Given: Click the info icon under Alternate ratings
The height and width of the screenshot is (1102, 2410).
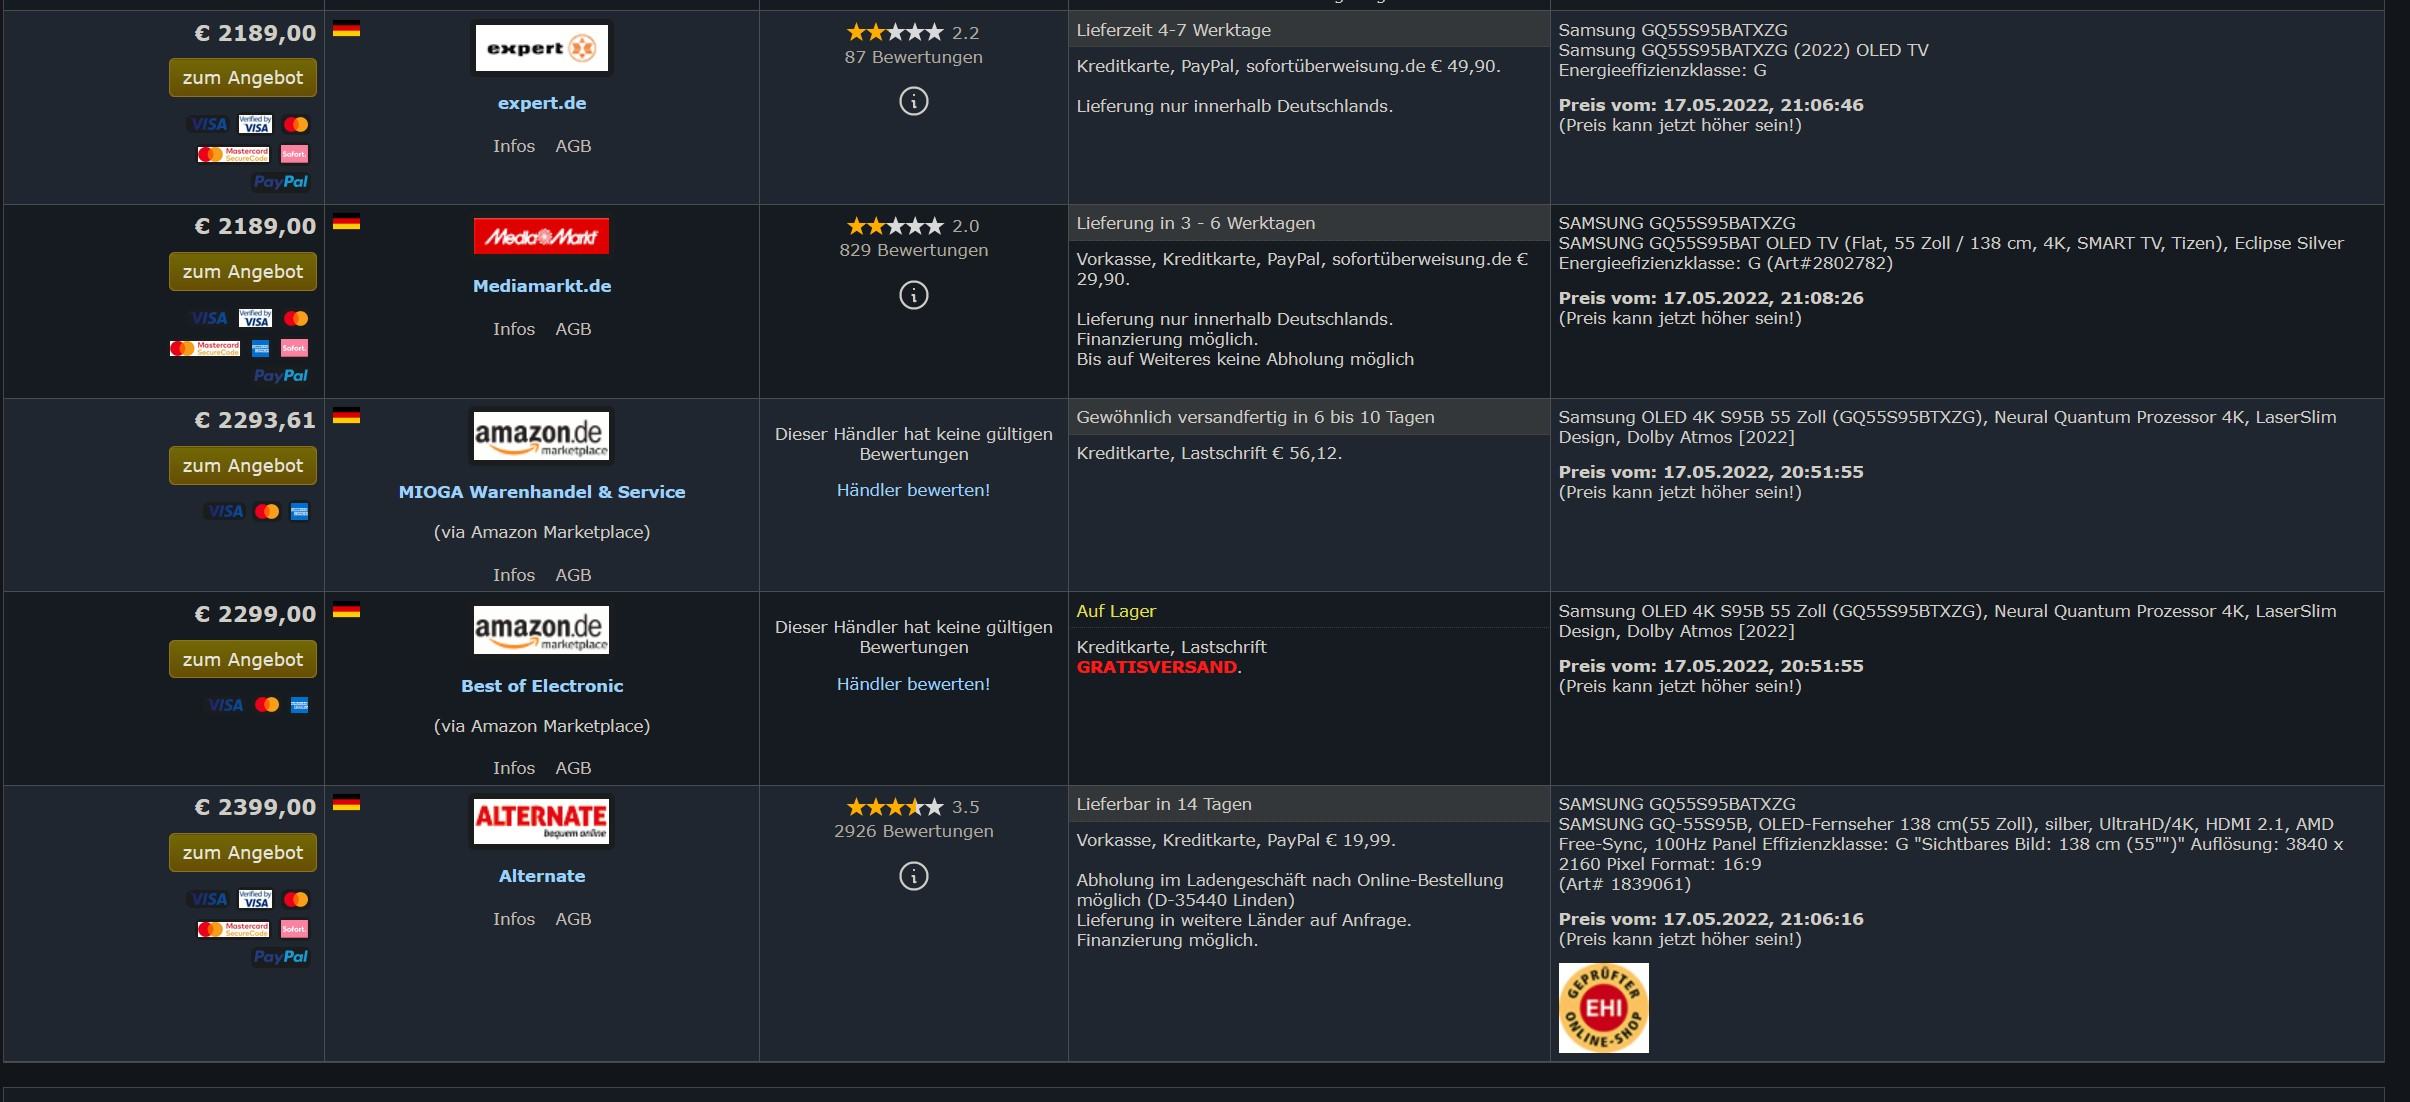Looking at the screenshot, I should coord(914,876).
